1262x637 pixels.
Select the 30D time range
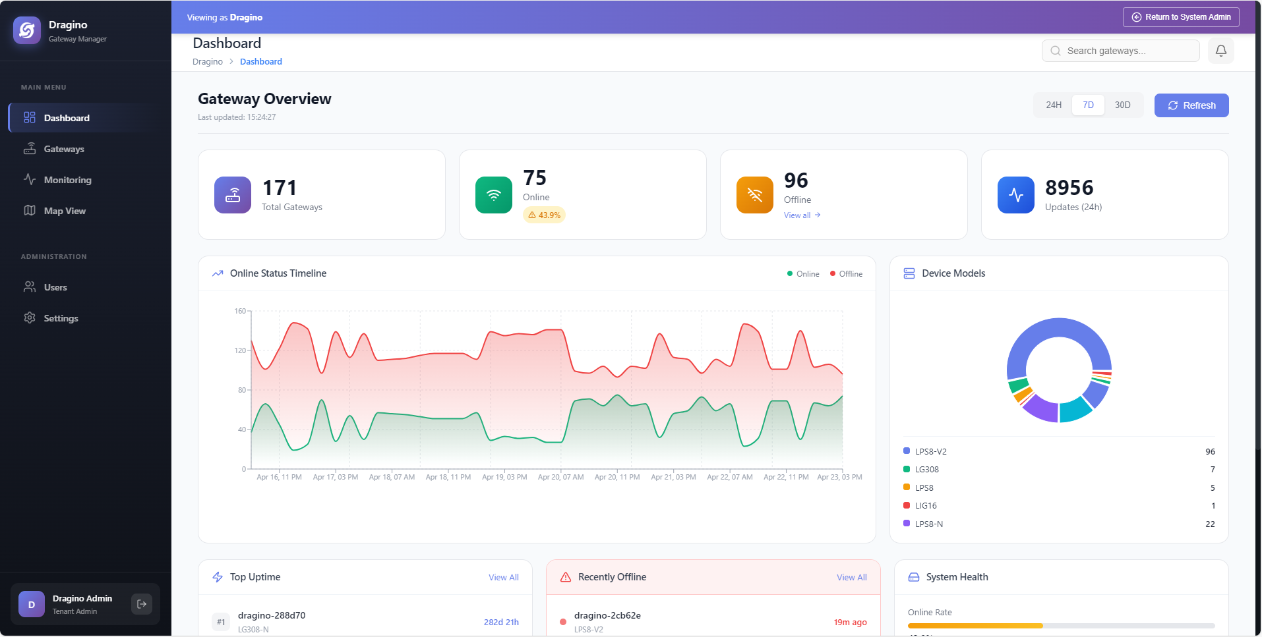(1122, 105)
